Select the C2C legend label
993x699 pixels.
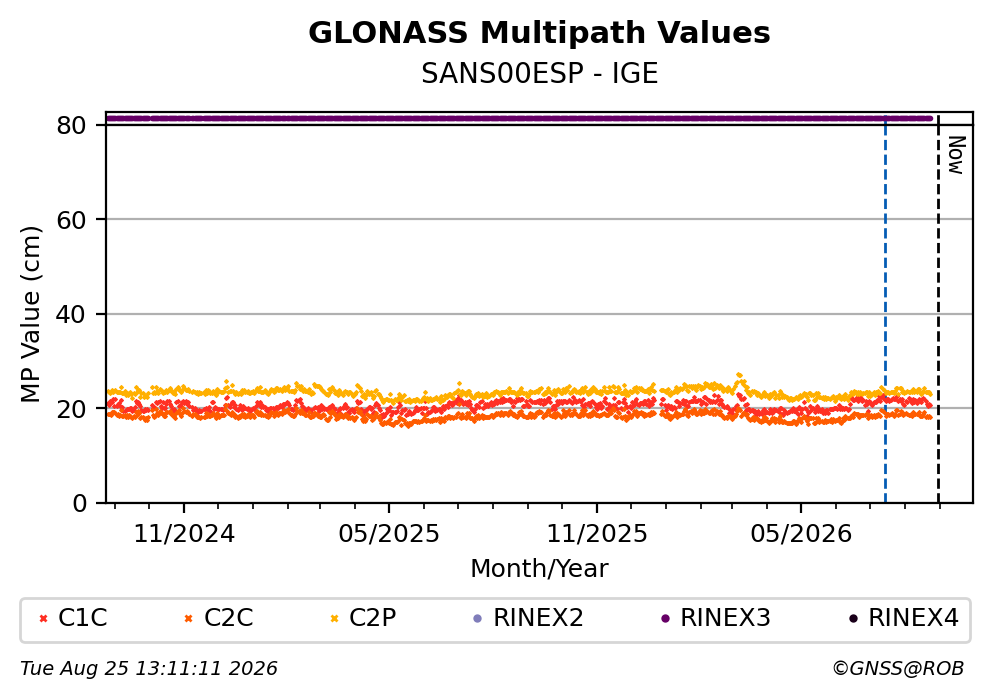(228, 618)
